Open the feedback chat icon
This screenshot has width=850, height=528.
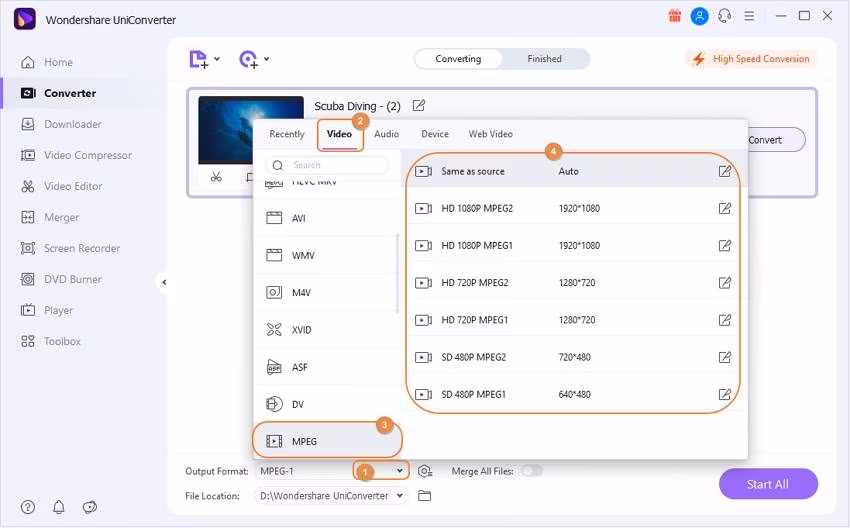pos(89,507)
